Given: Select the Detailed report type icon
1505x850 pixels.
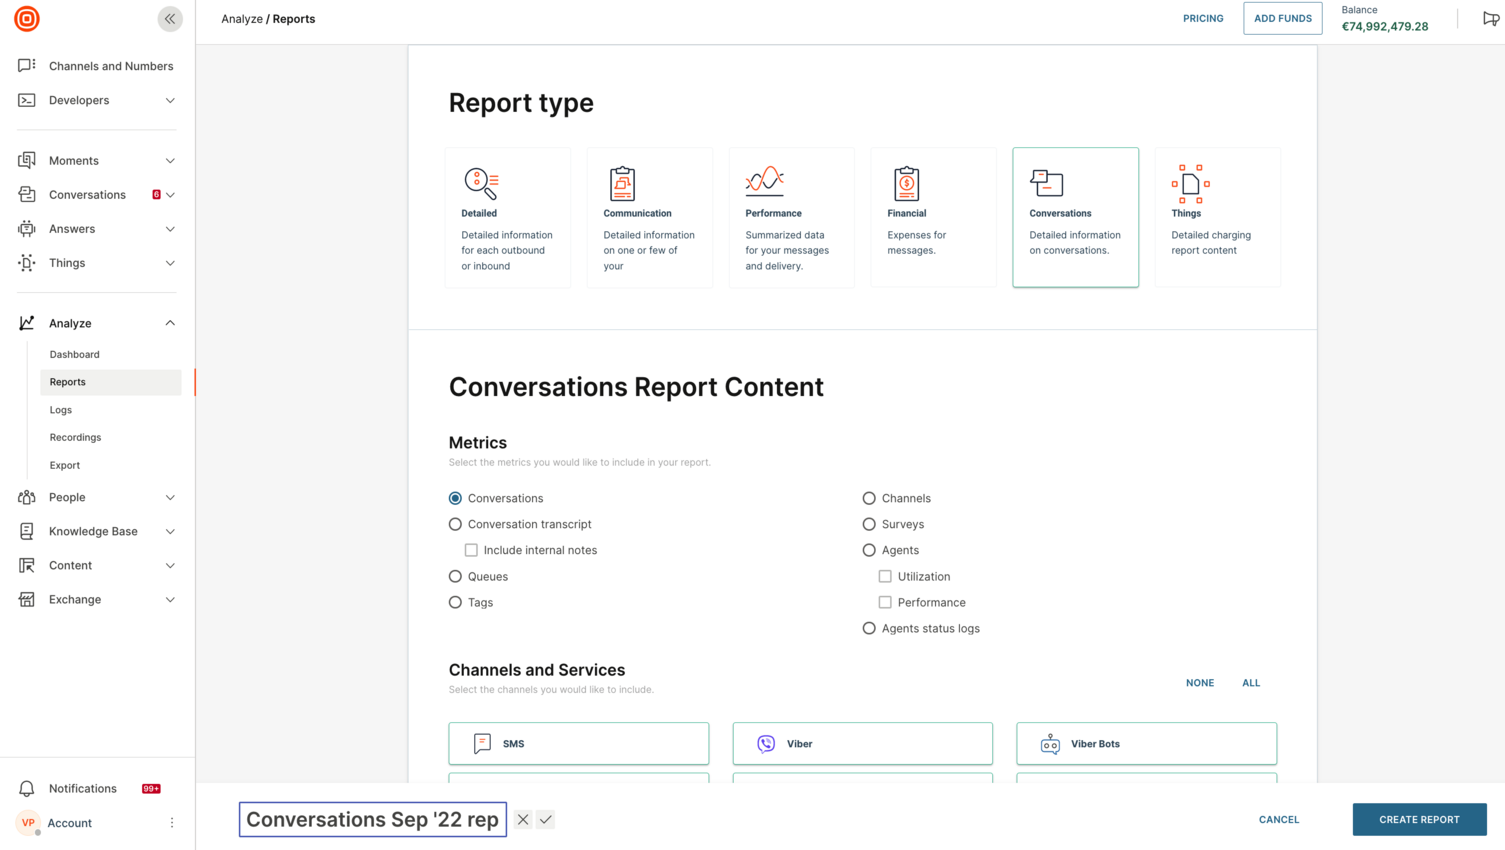Looking at the screenshot, I should 480,180.
